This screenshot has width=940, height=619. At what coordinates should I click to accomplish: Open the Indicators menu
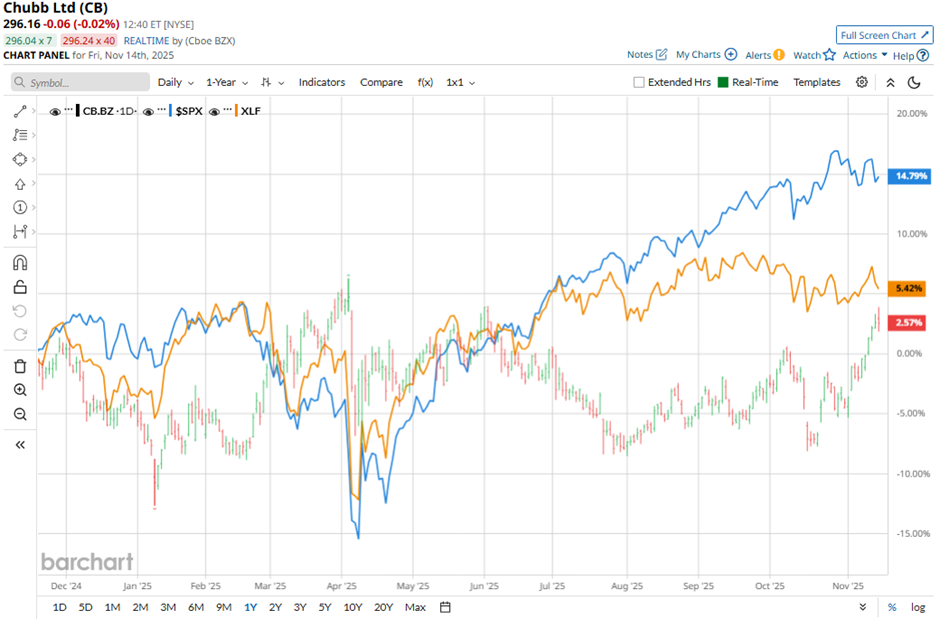322,83
